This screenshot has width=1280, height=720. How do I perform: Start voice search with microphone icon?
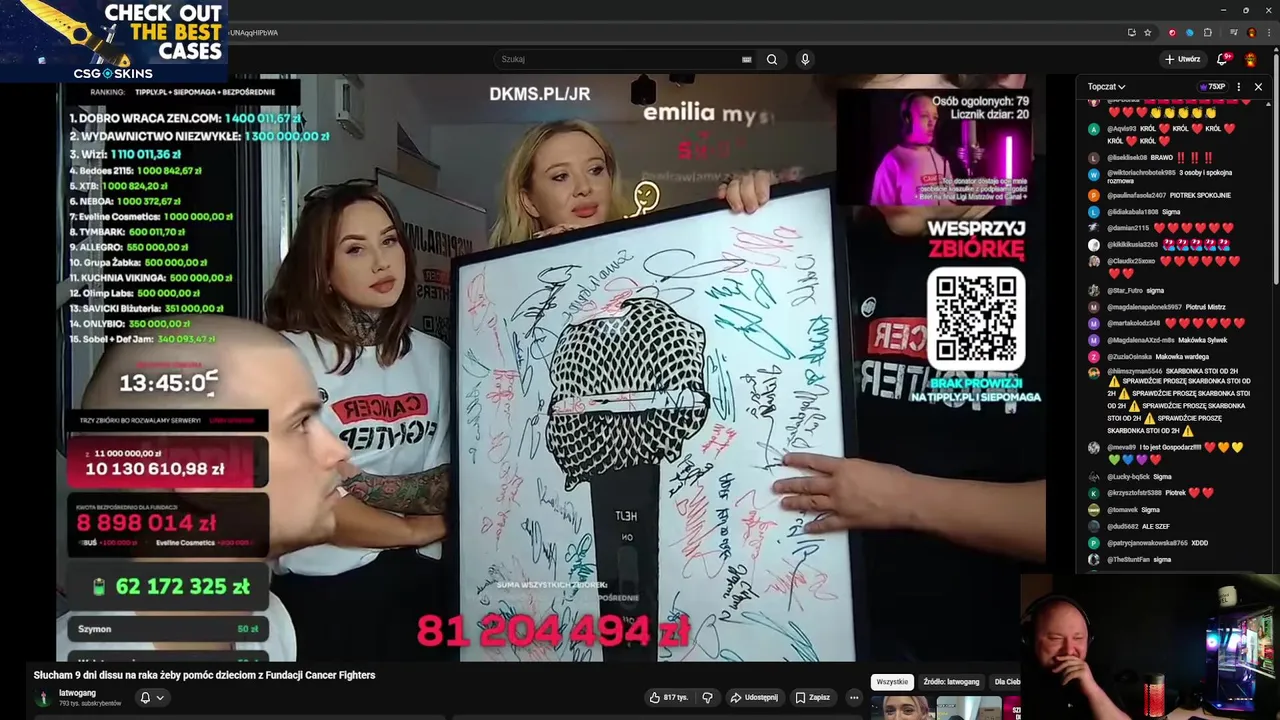(805, 59)
